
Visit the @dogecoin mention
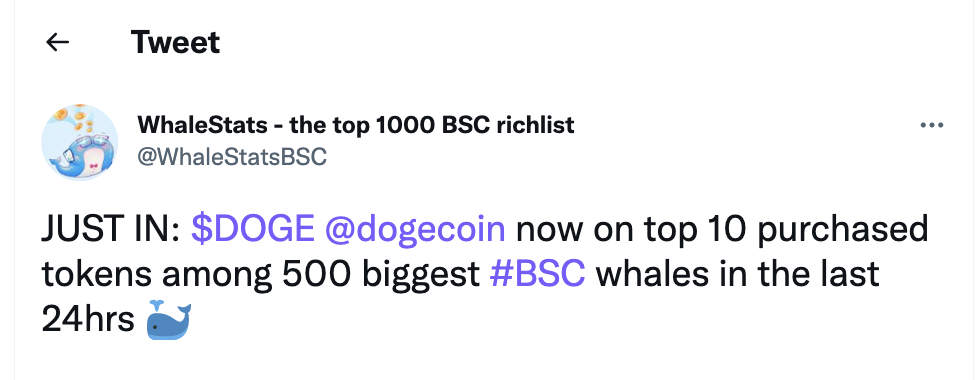(415, 229)
